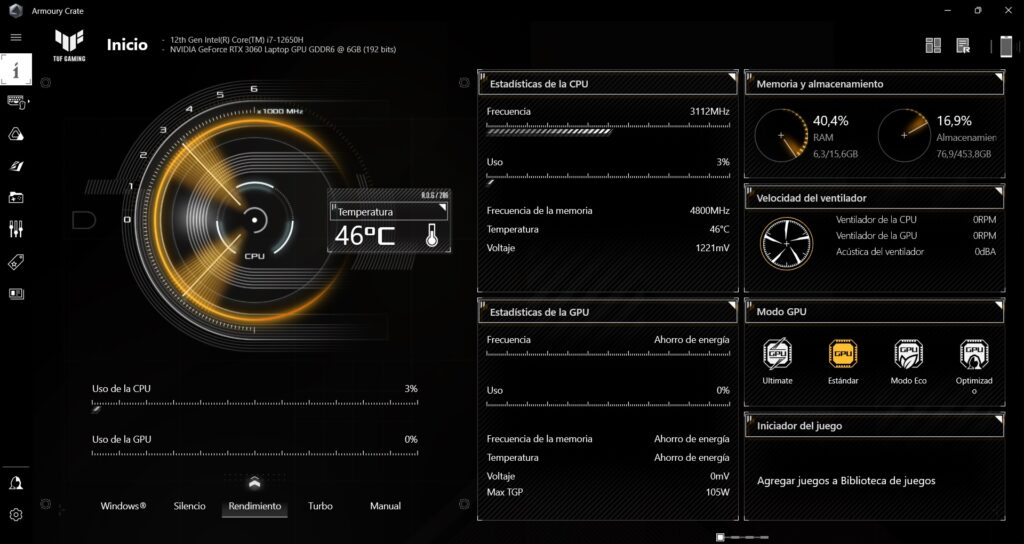The image size is (1024, 544).
Task: Open the hamburger navigation menu
Action: click(x=16, y=38)
